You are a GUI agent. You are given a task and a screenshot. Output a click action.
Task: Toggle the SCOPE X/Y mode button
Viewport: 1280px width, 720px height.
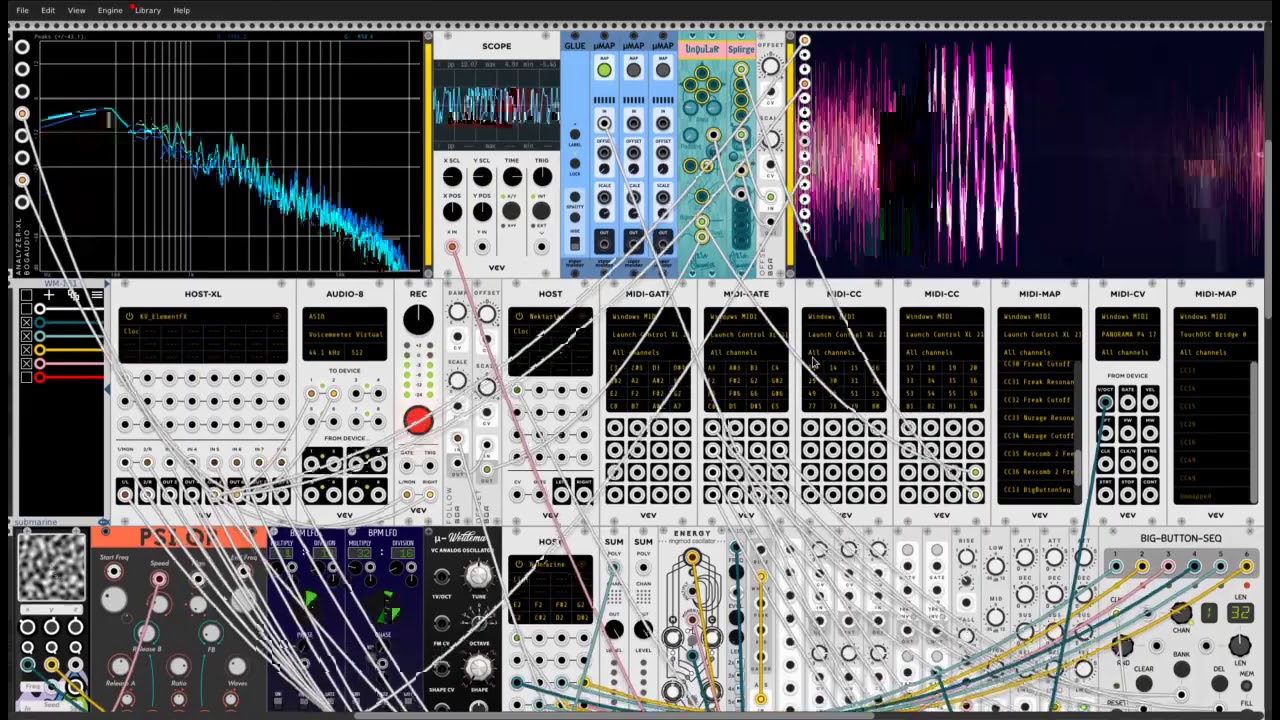tap(512, 211)
